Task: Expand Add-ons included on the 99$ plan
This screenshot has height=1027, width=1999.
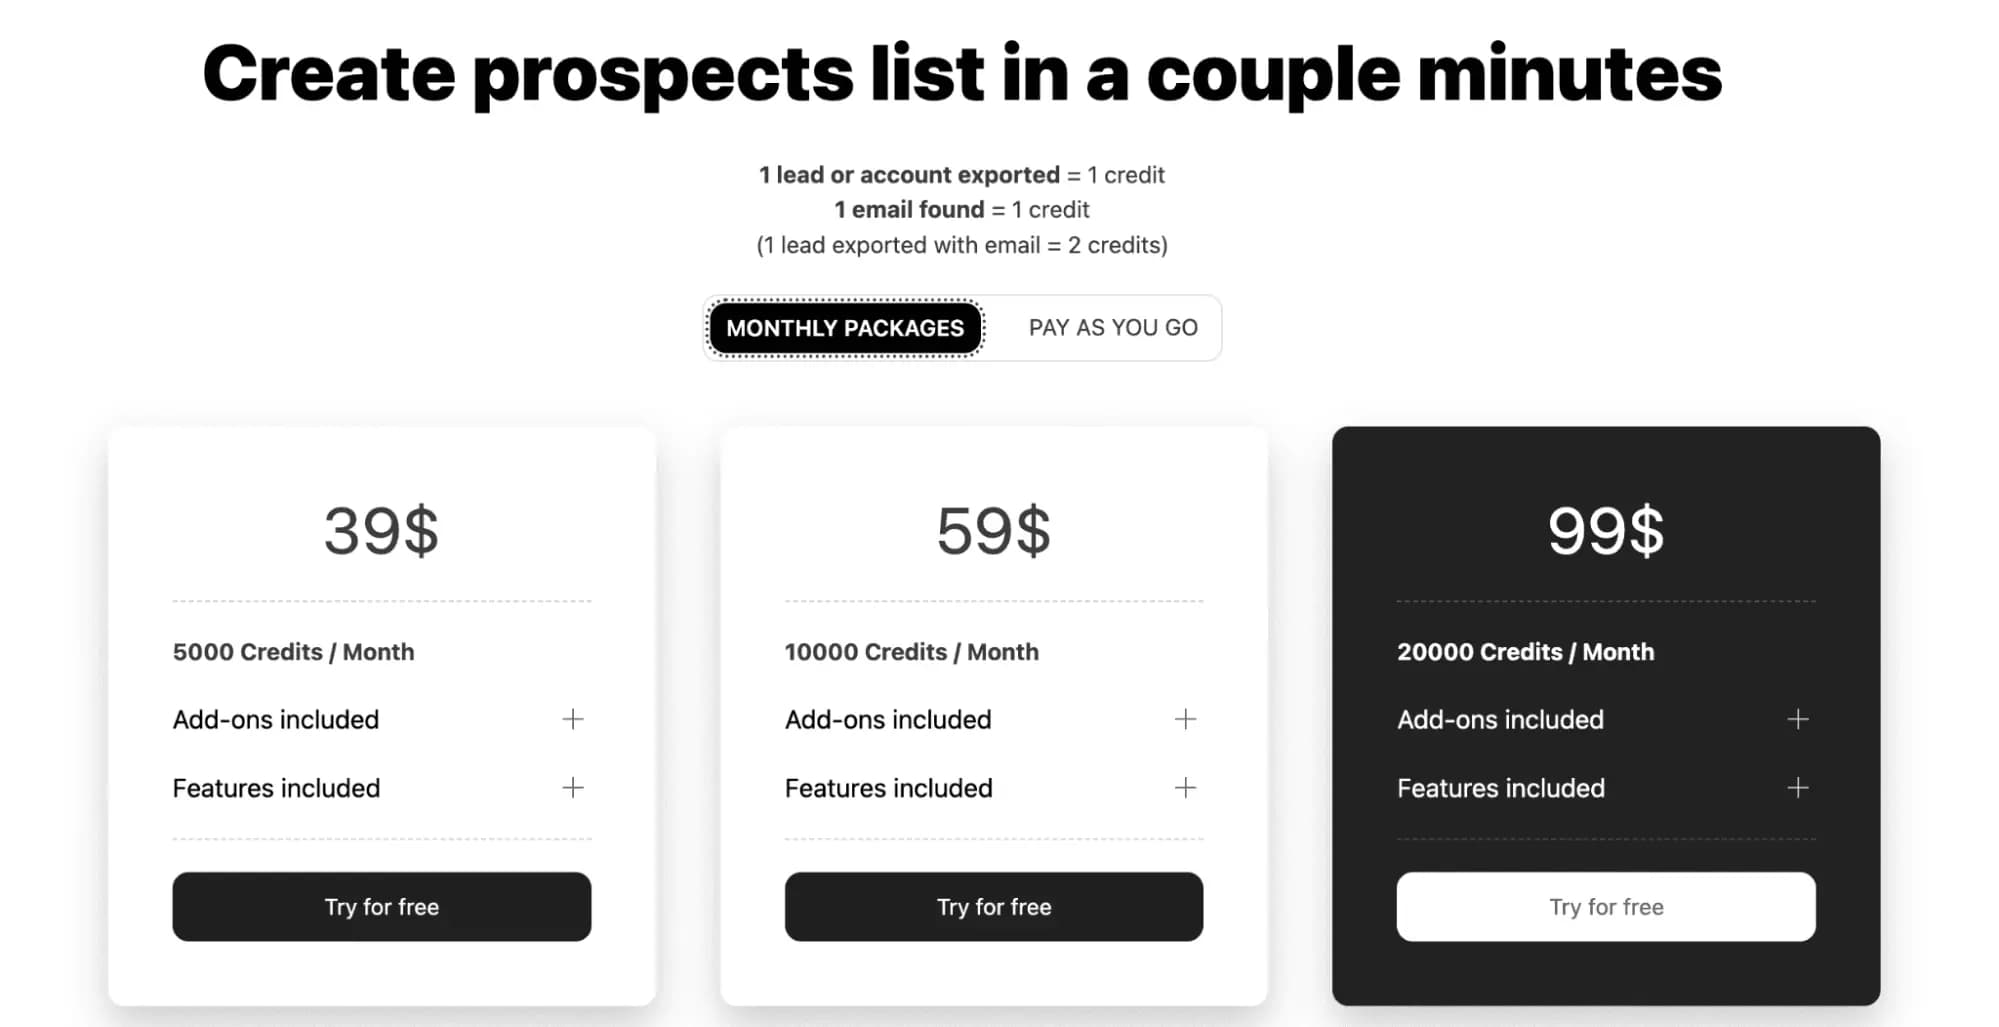Action: point(1797,718)
